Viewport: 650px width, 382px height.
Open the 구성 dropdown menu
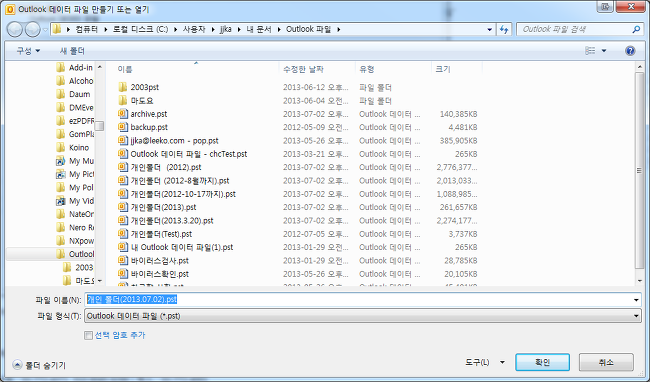pos(28,51)
